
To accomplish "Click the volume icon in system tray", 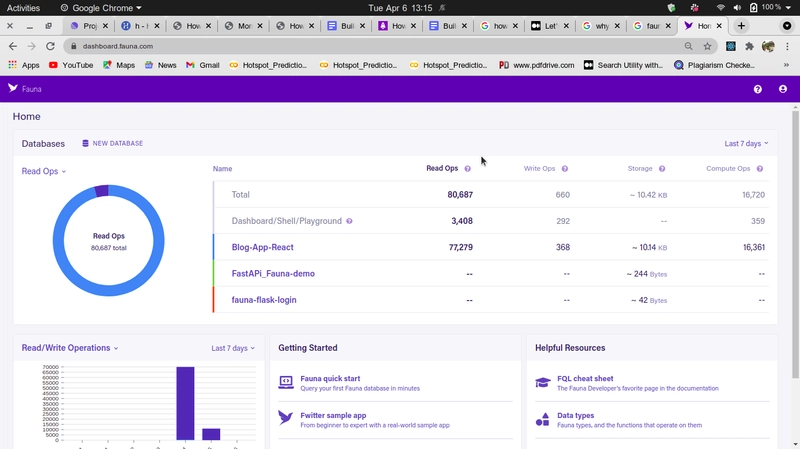I will tap(737, 8).
